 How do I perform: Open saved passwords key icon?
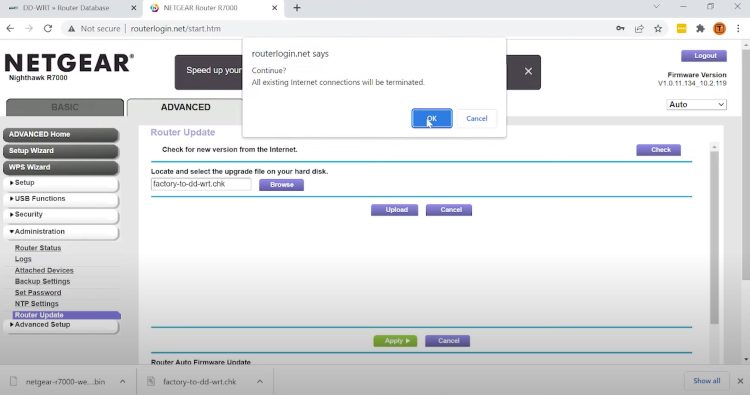tap(620, 29)
